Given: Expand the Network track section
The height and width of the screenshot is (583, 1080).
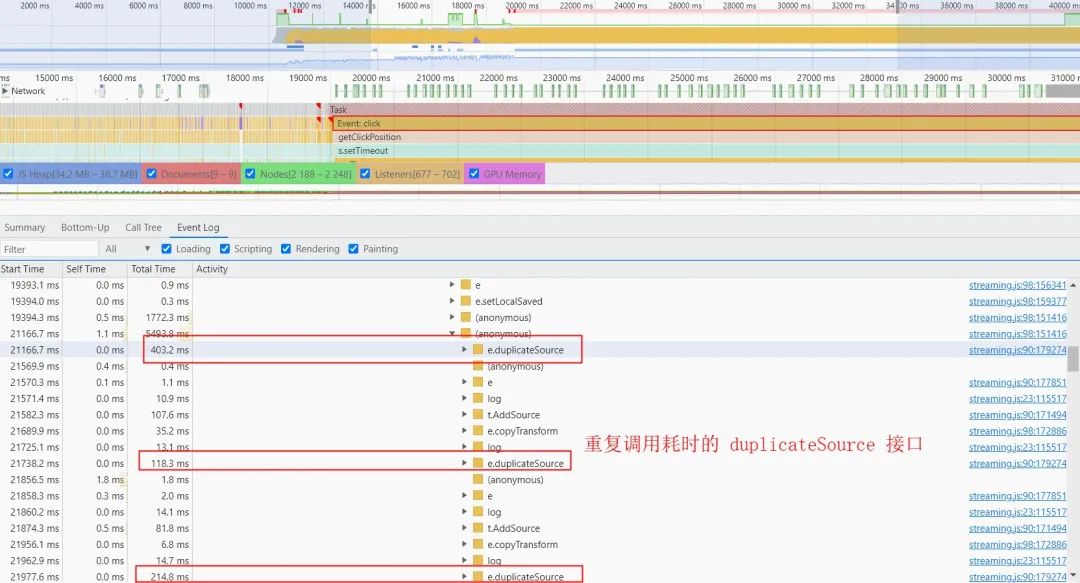Looking at the screenshot, I should point(6,91).
